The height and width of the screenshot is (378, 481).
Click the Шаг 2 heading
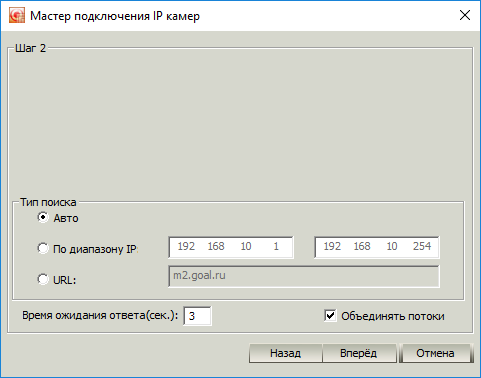click(x=31, y=48)
